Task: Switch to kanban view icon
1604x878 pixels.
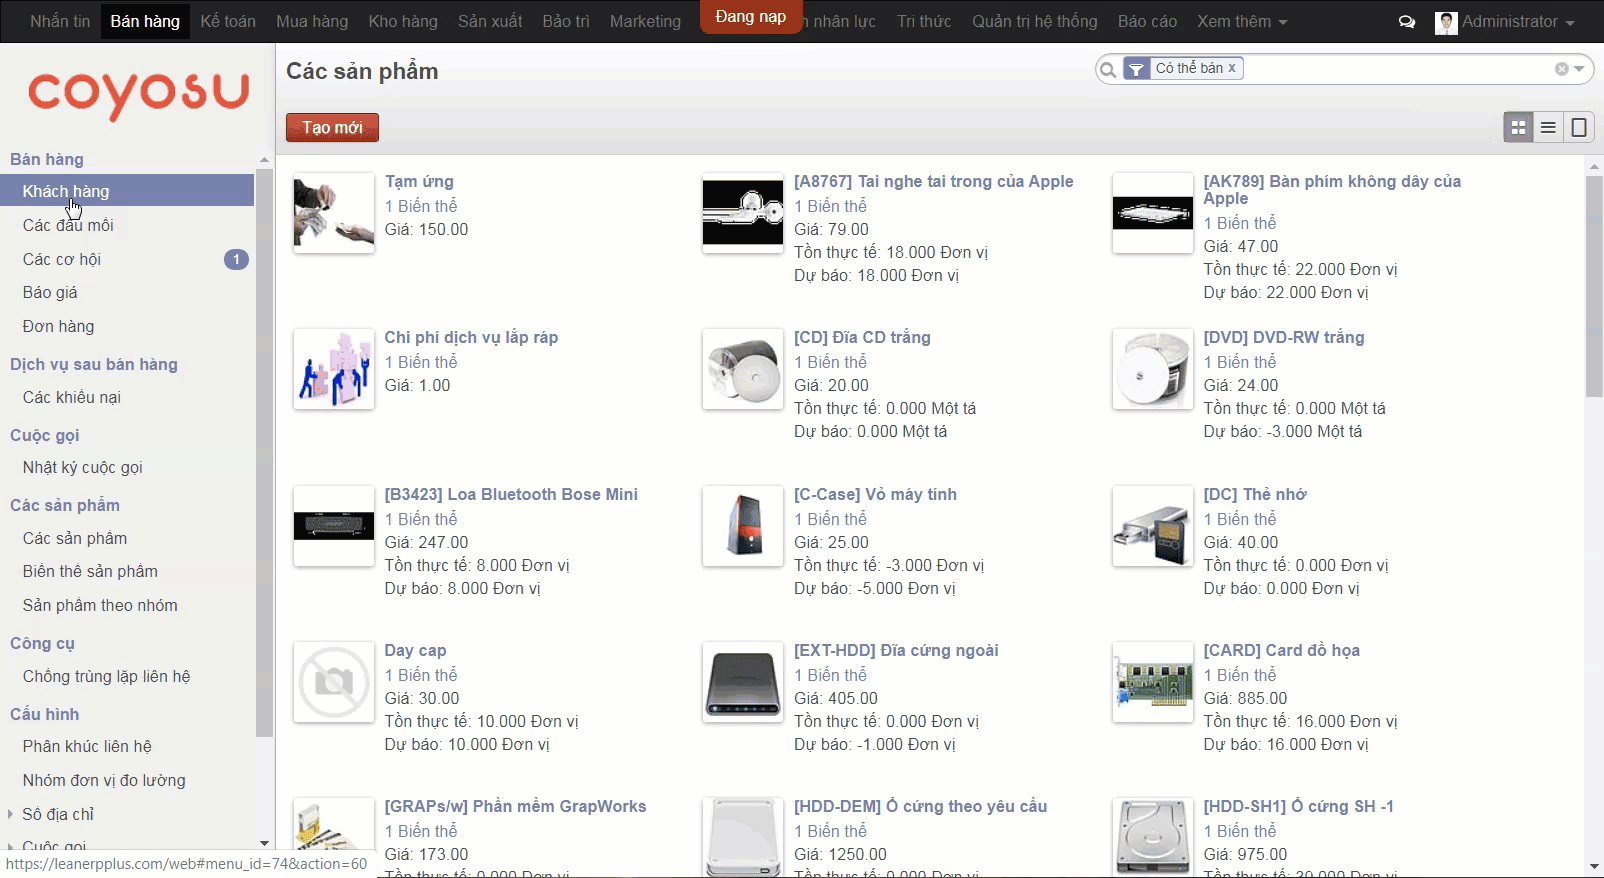Action: tap(1518, 127)
